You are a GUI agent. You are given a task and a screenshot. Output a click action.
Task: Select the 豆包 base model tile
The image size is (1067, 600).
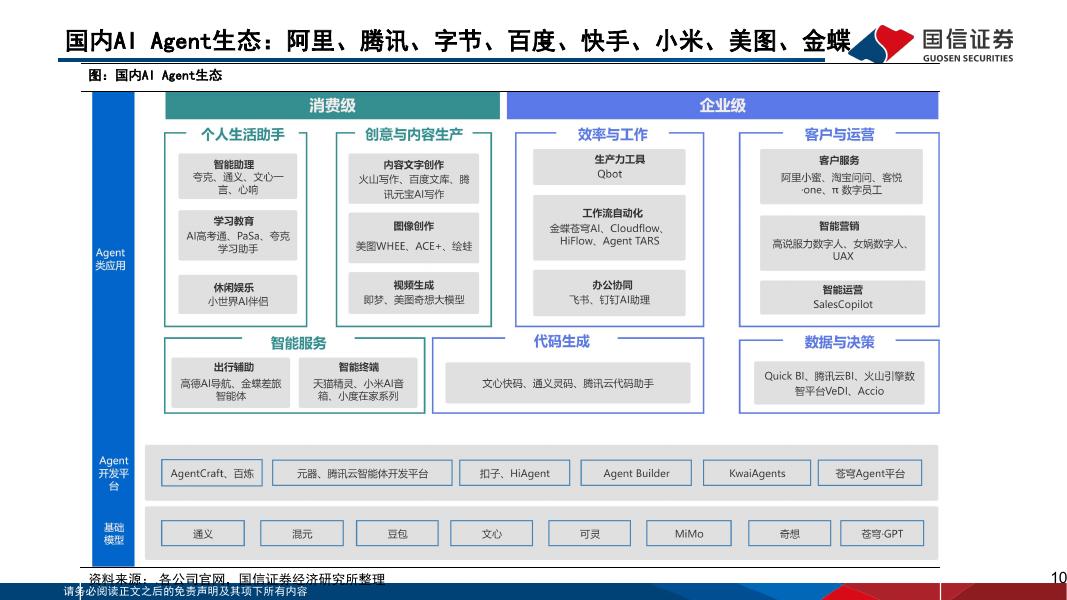click(398, 533)
